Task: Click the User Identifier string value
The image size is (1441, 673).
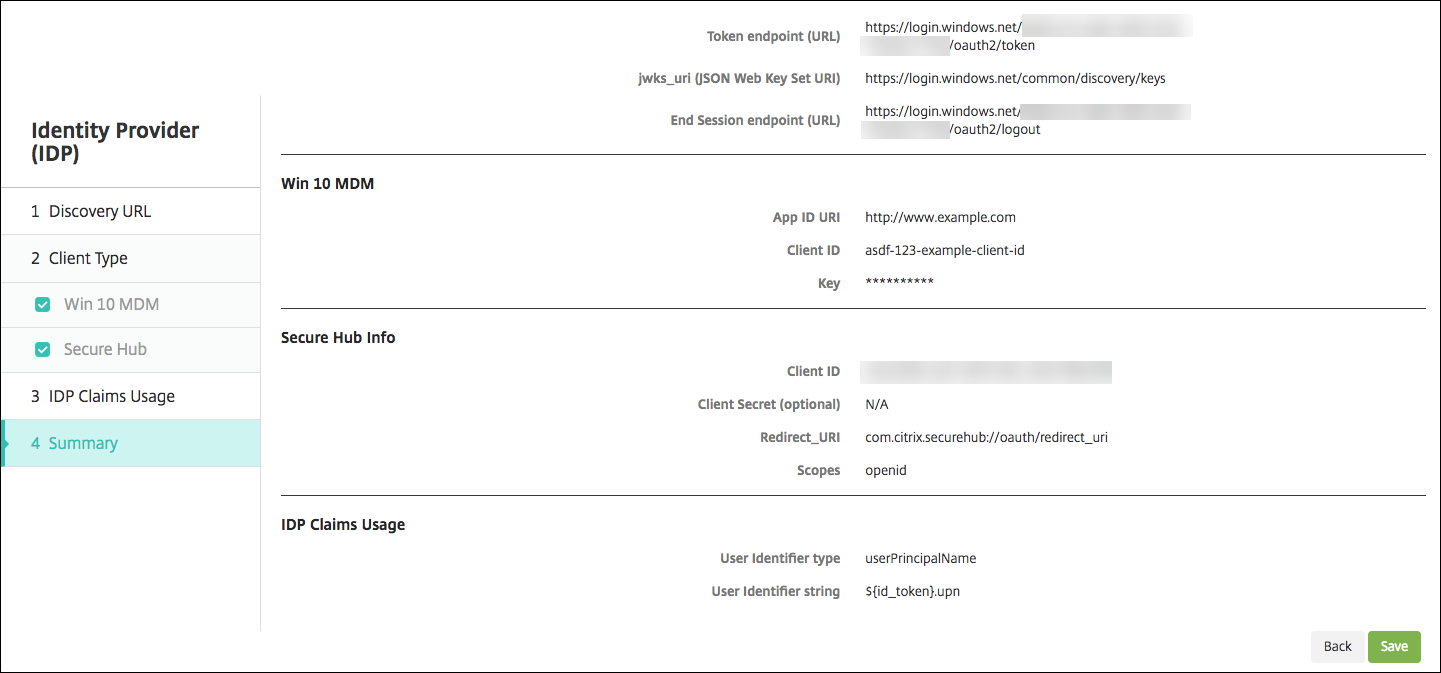Action: (x=912, y=591)
